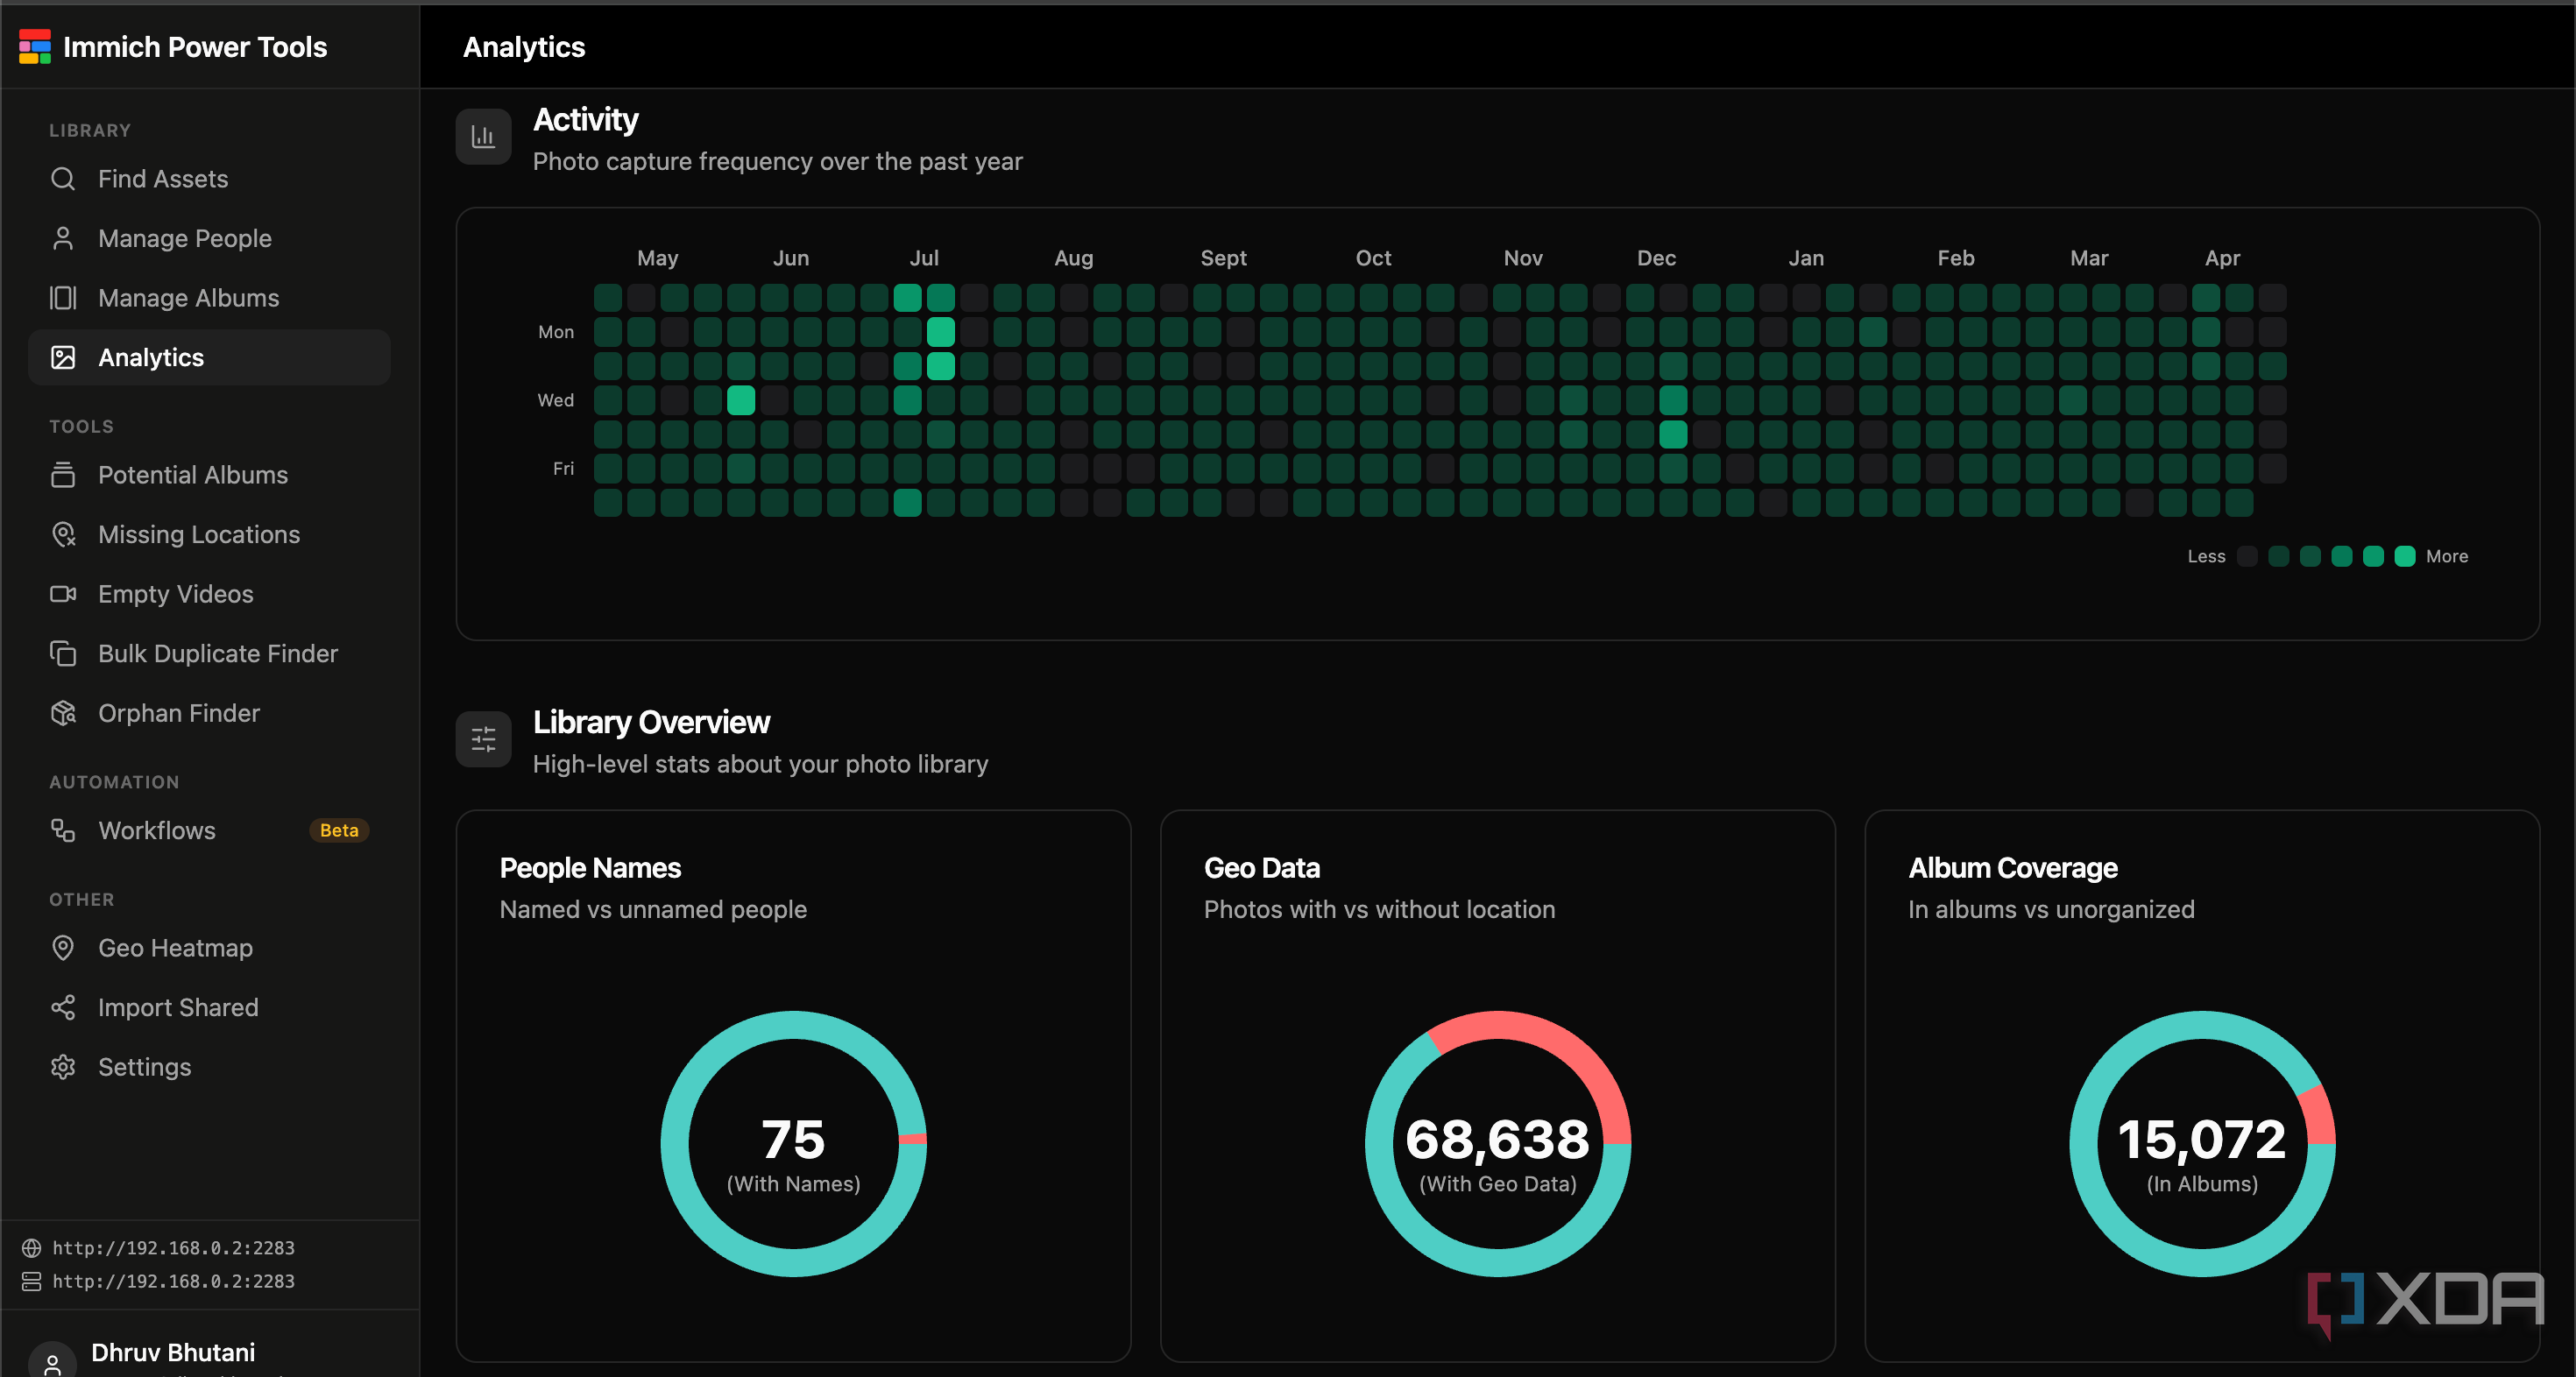Click the Potential Albums stack icon
Image resolution: width=2576 pixels, height=1377 pixels.
(x=63, y=475)
